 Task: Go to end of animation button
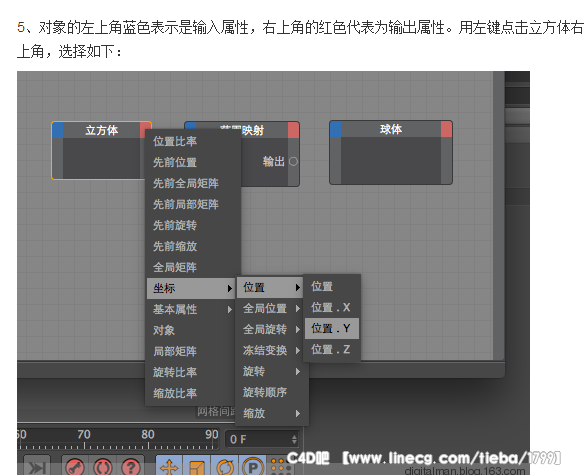click(36, 466)
